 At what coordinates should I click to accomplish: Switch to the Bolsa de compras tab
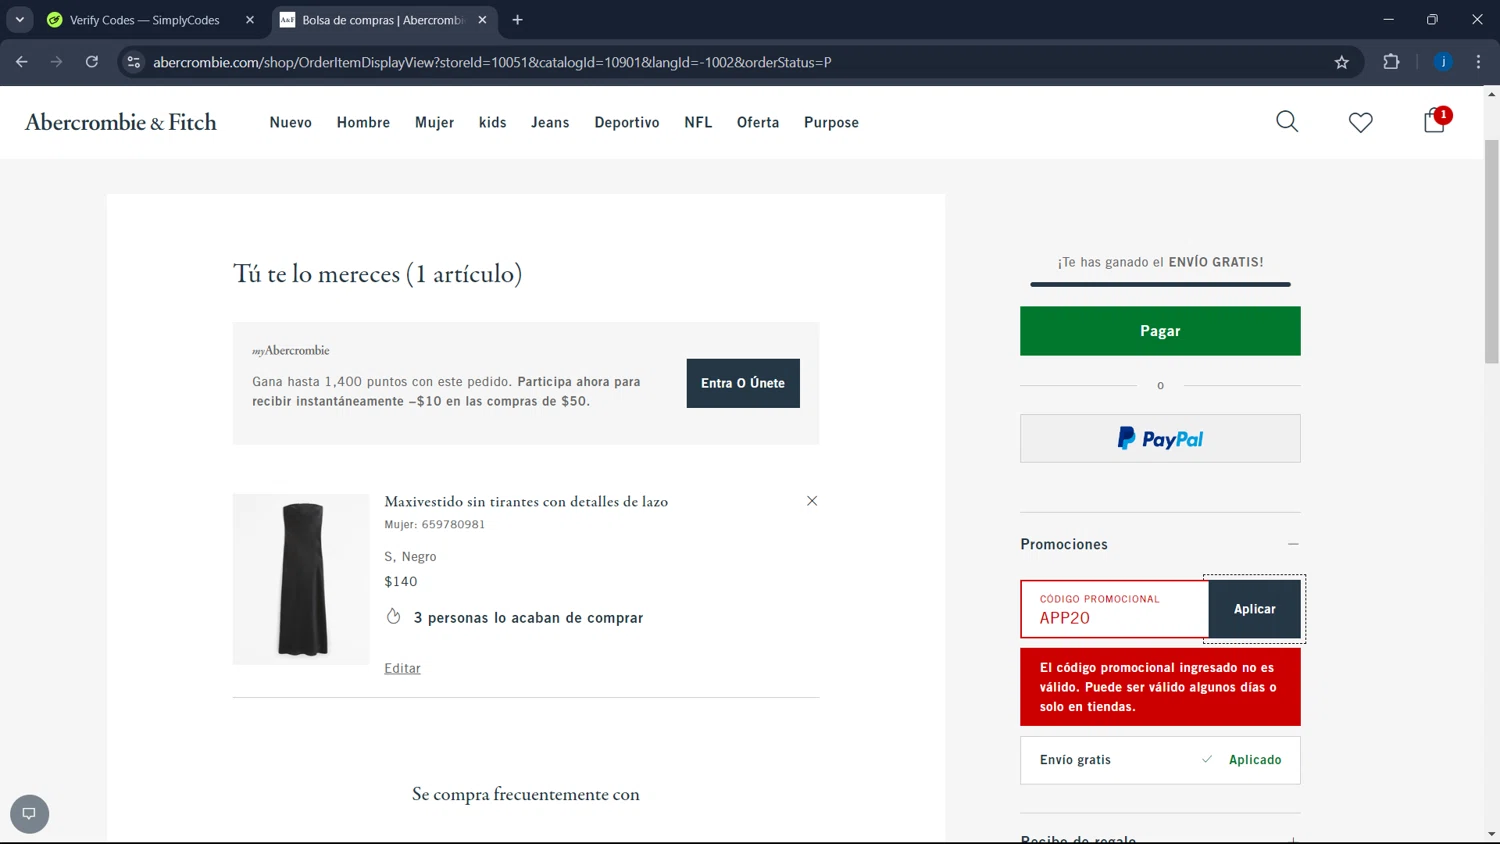(x=384, y=20)
